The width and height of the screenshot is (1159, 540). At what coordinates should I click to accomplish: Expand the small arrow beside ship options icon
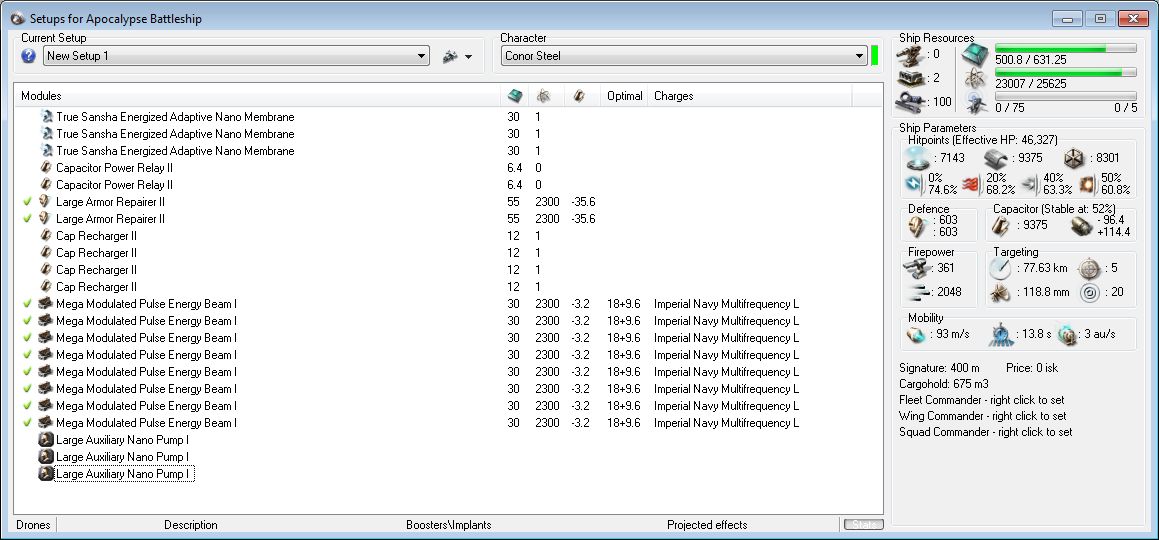[469, 57]
